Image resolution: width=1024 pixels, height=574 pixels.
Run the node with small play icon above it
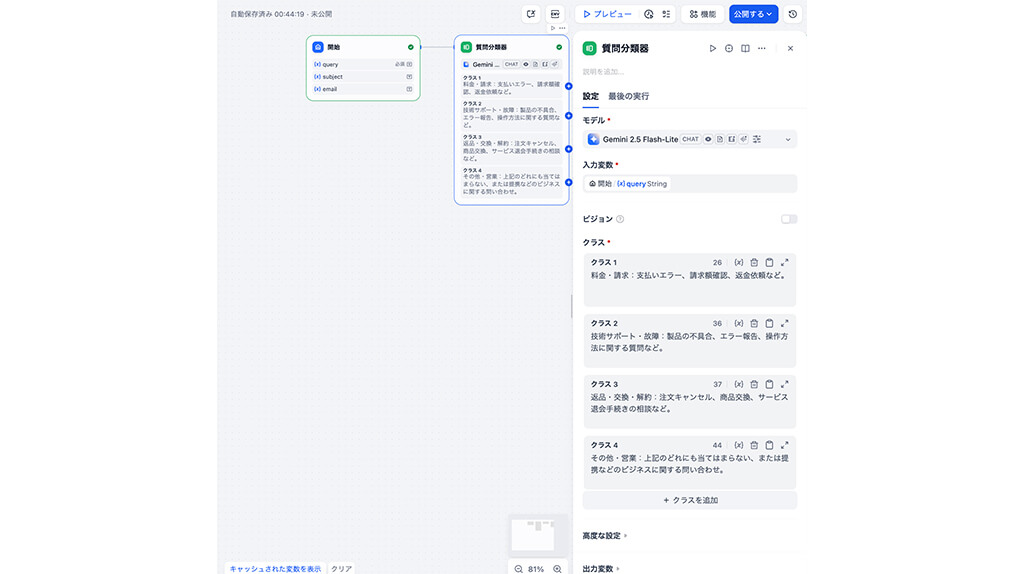[552, 28]
